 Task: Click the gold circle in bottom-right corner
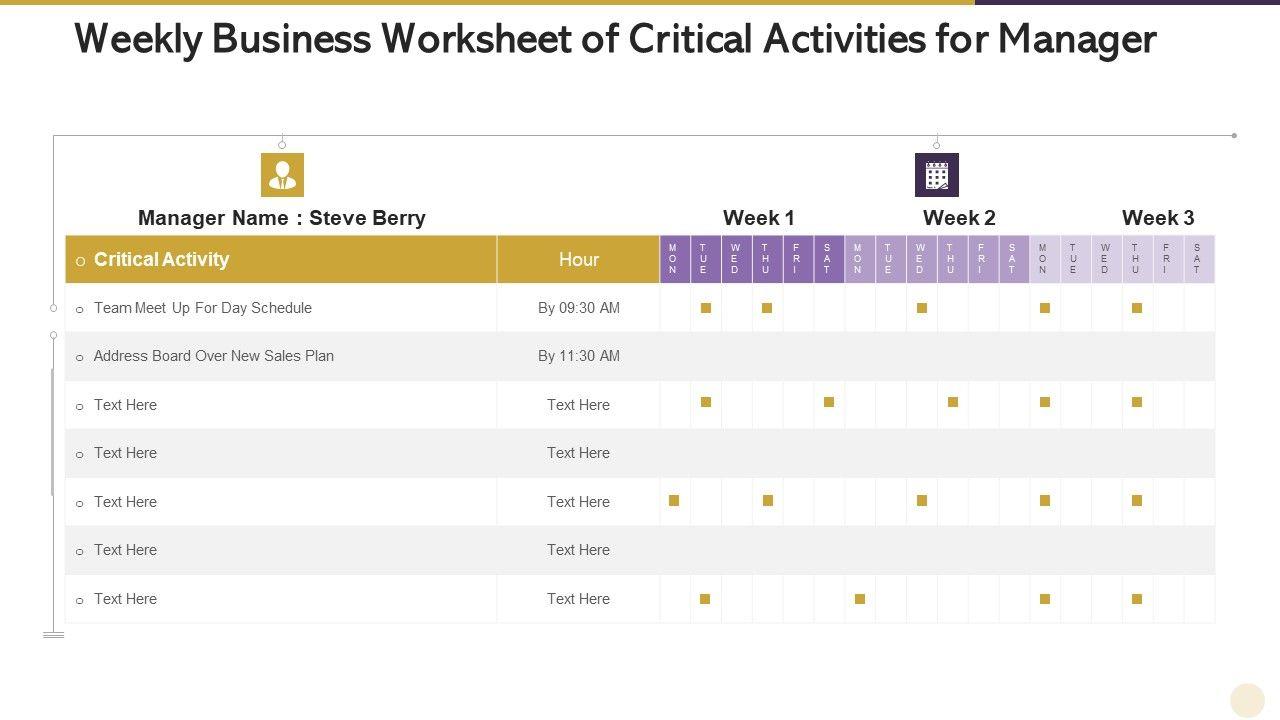tap(1247, 700)
